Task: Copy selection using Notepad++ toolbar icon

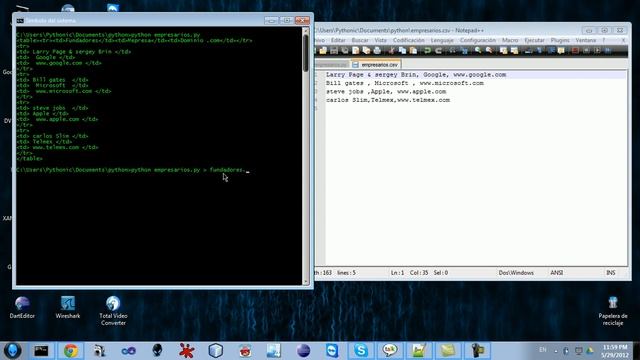Action: pyautogui.click(x=402, y=51)
